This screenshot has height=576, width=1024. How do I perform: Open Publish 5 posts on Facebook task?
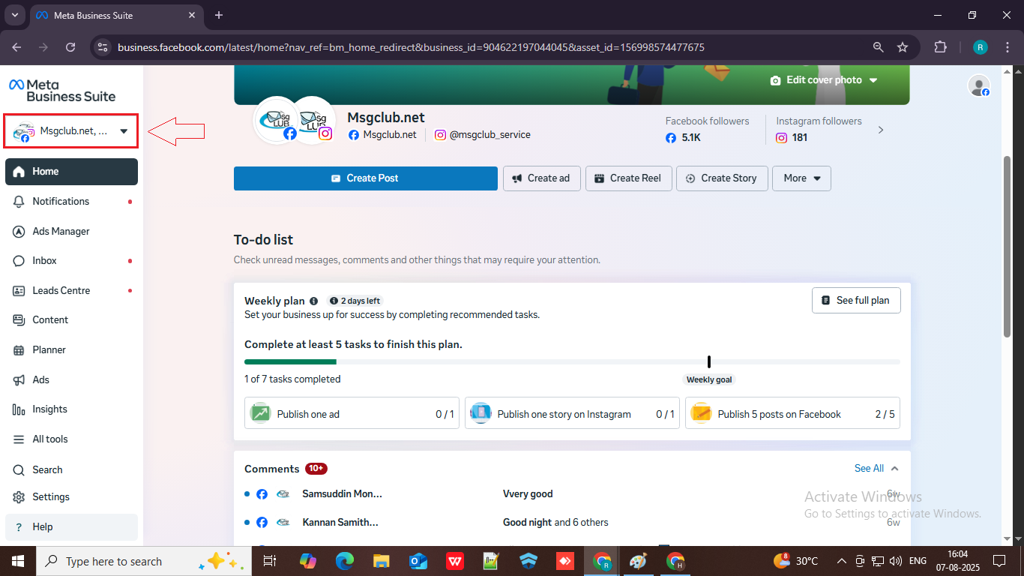pyautogui.click(x=793, y=413)
